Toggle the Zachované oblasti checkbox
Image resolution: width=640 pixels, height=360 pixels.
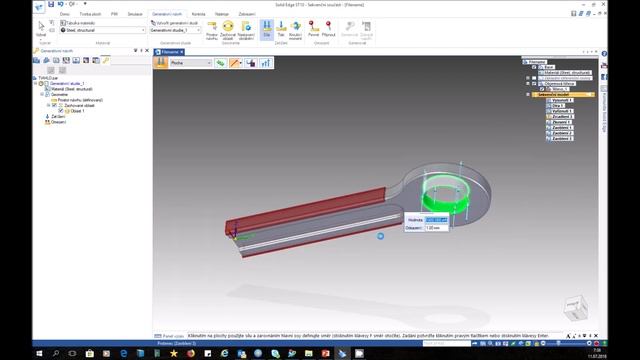pyautogui.click(x=54, y=105)
